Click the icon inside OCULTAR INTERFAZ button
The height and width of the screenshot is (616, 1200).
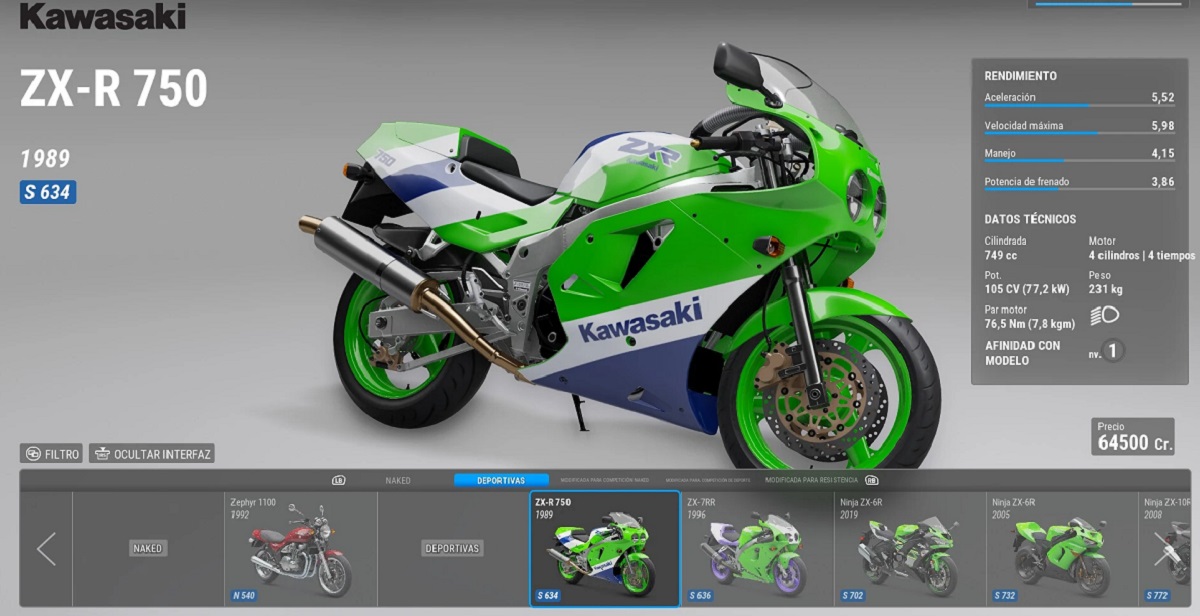[x=101, y=454]
